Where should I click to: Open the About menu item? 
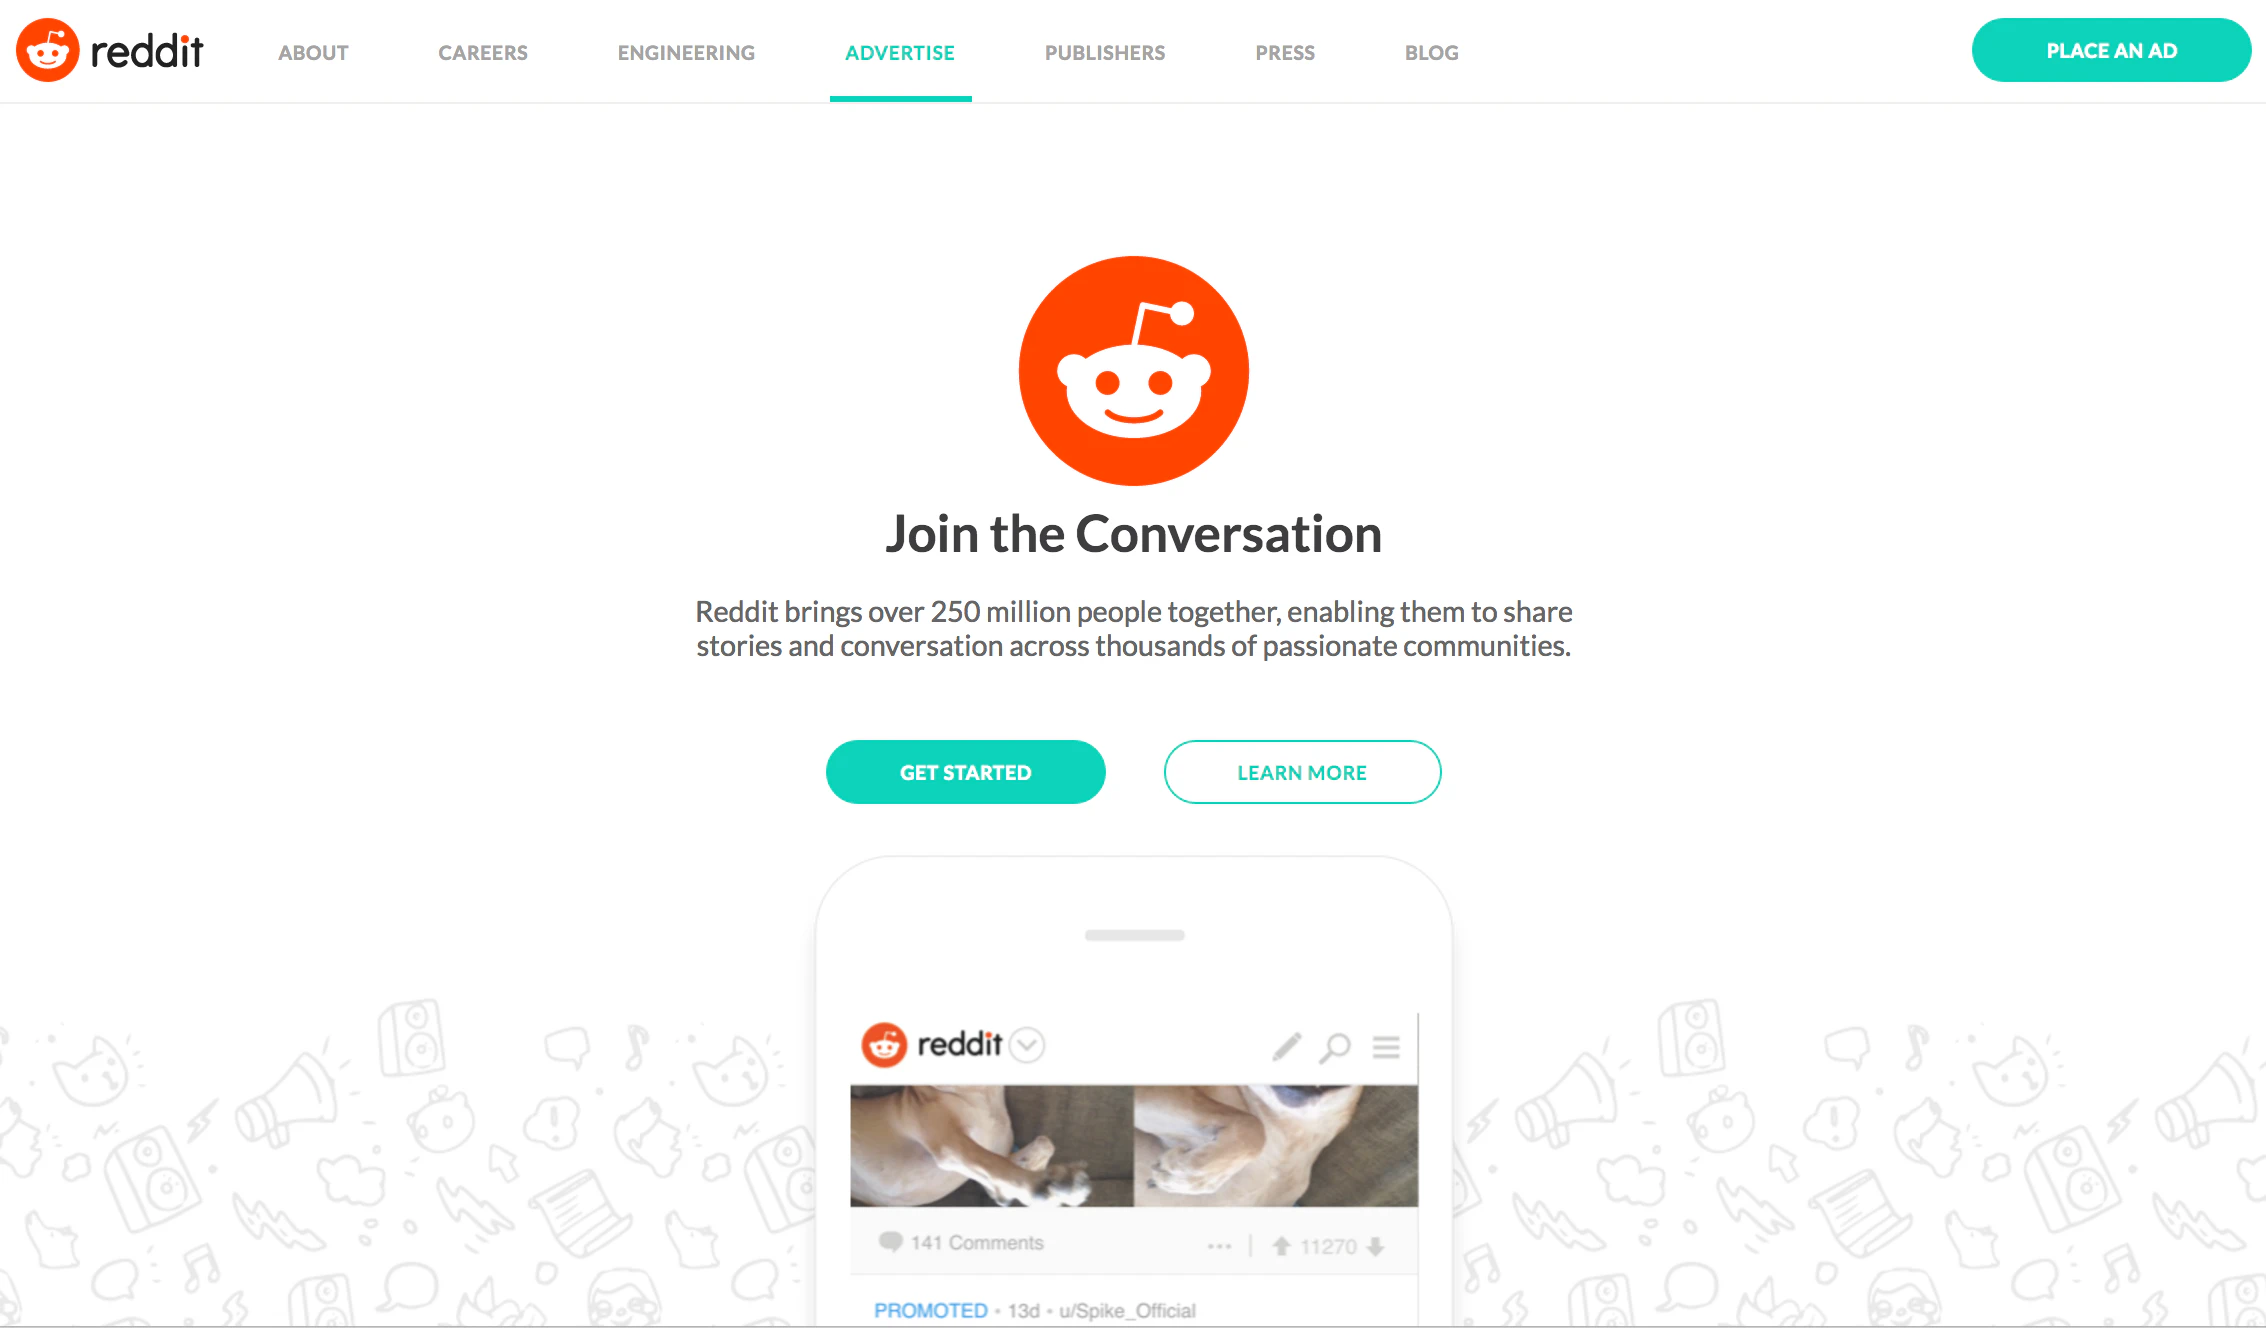pos(313,52)
